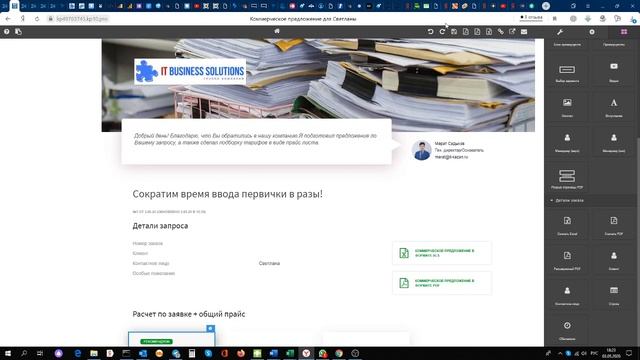Image resolution: width=640 pixels, height=360 pixels.
Task: Open the reviews link in browser bar
Action: [x=531, y=18]
